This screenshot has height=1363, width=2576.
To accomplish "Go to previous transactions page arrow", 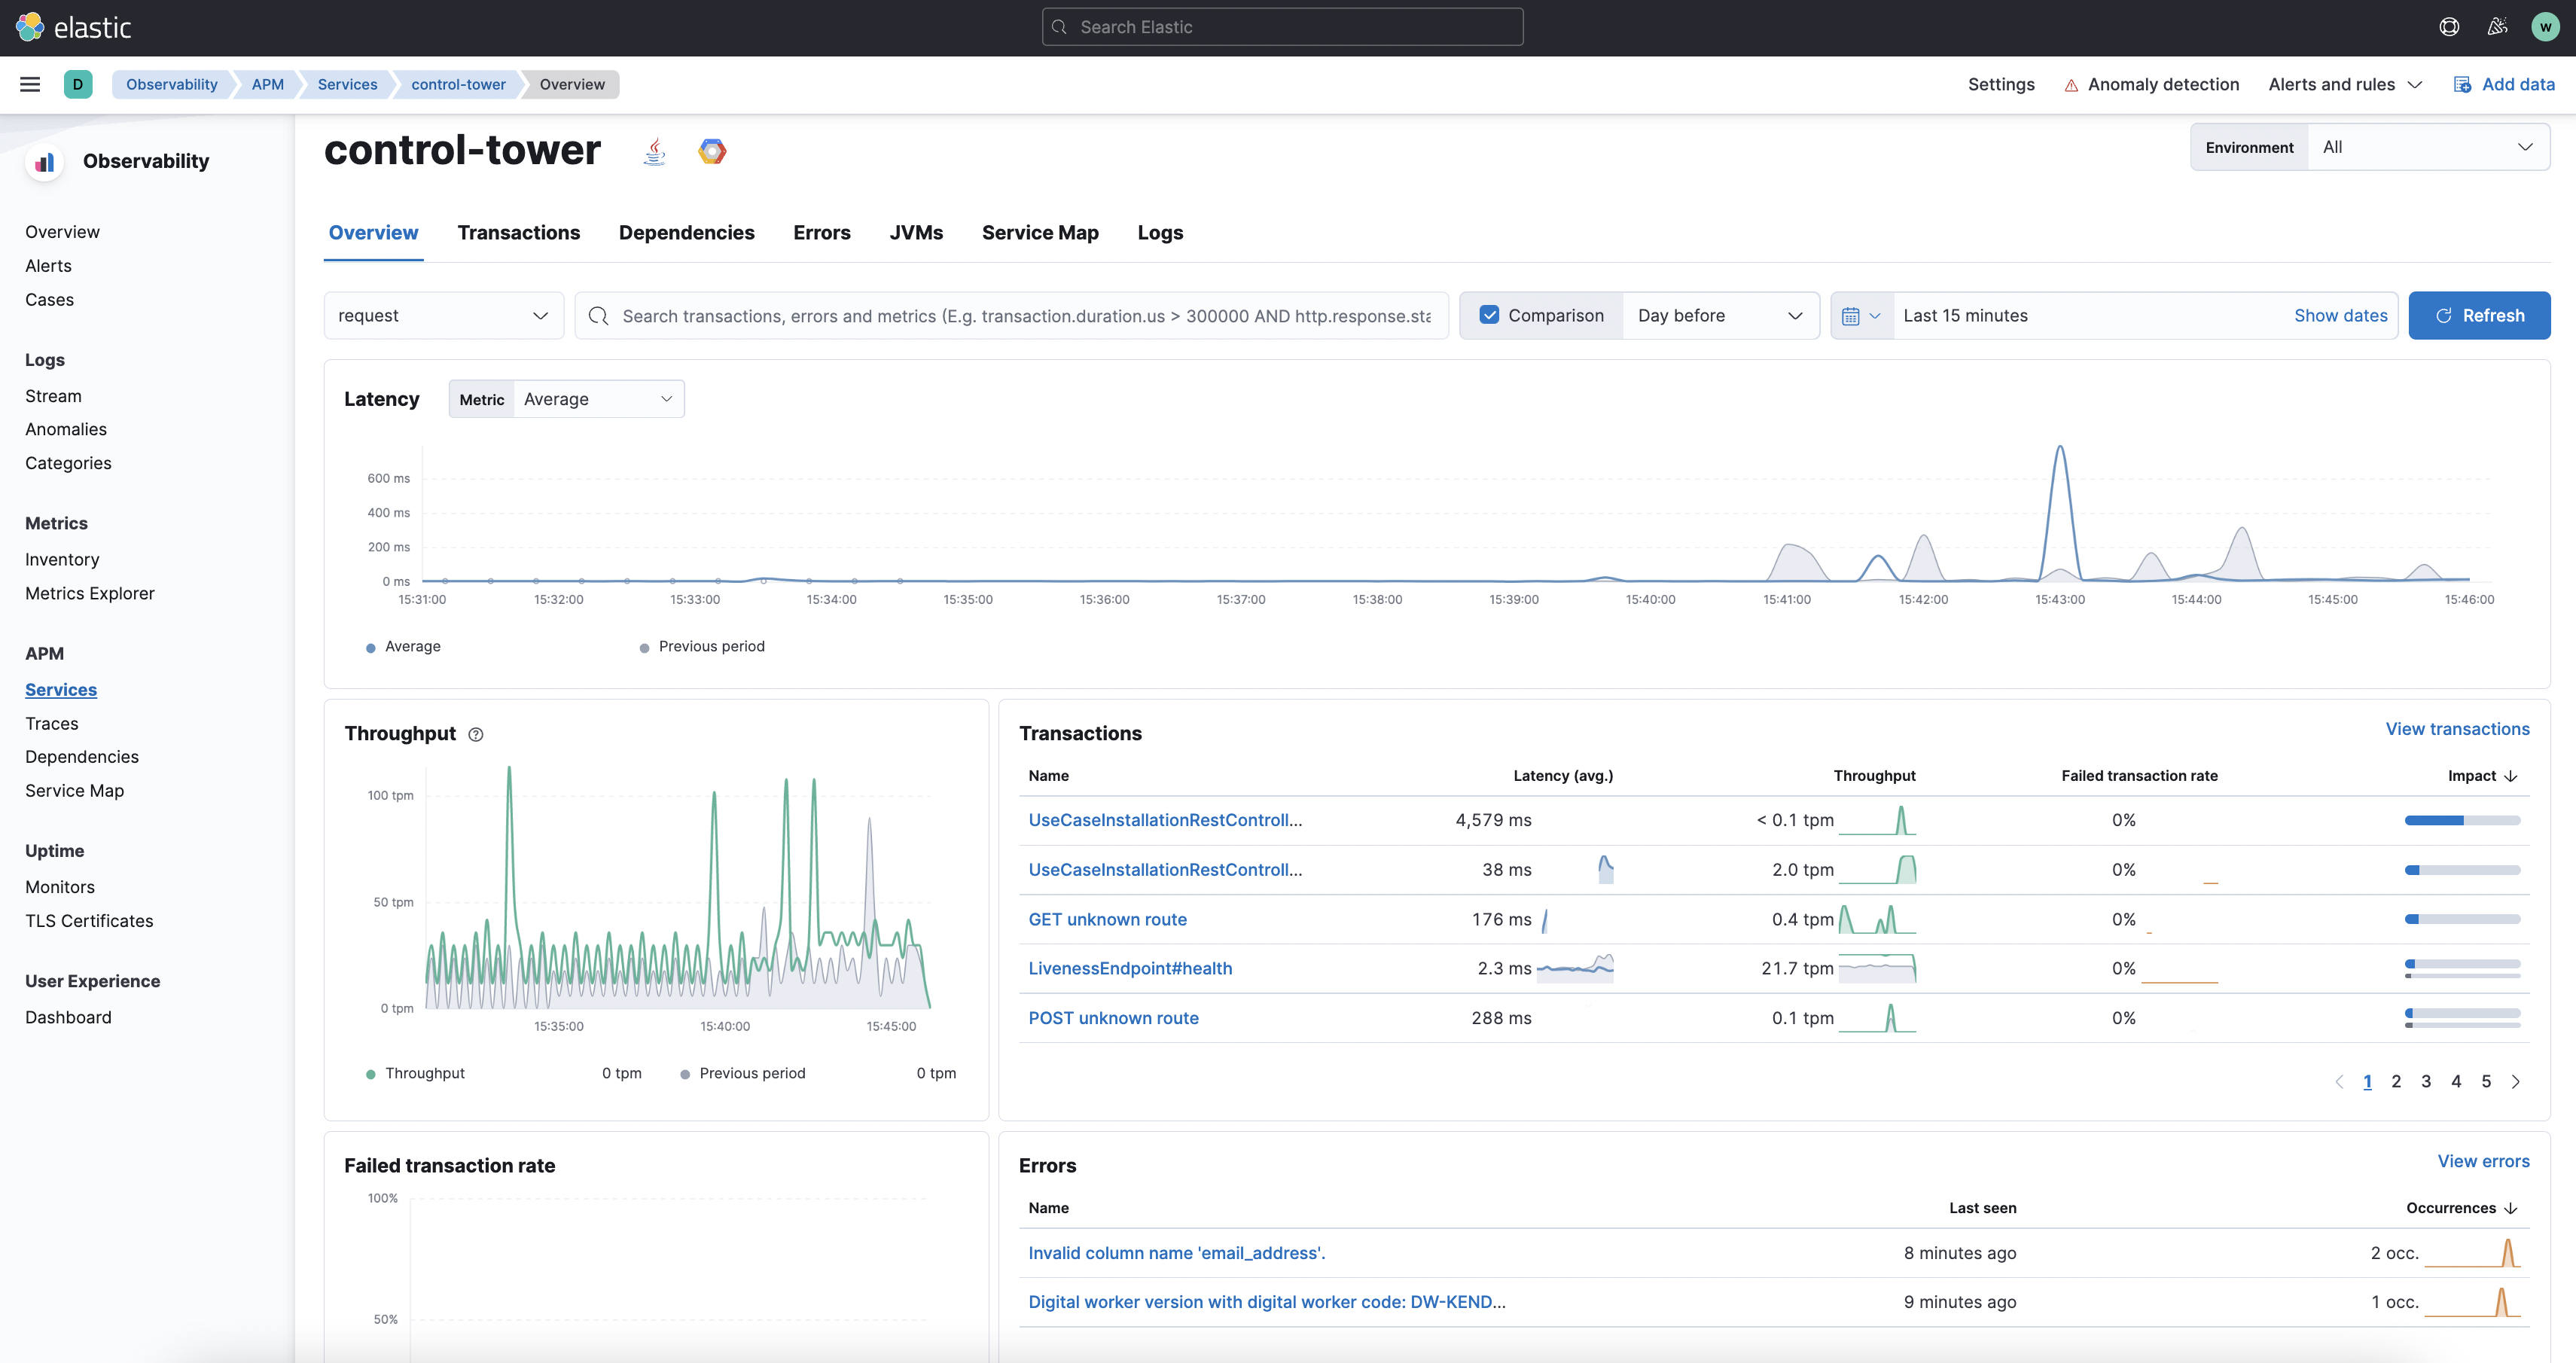I will click(2339, 1081).
